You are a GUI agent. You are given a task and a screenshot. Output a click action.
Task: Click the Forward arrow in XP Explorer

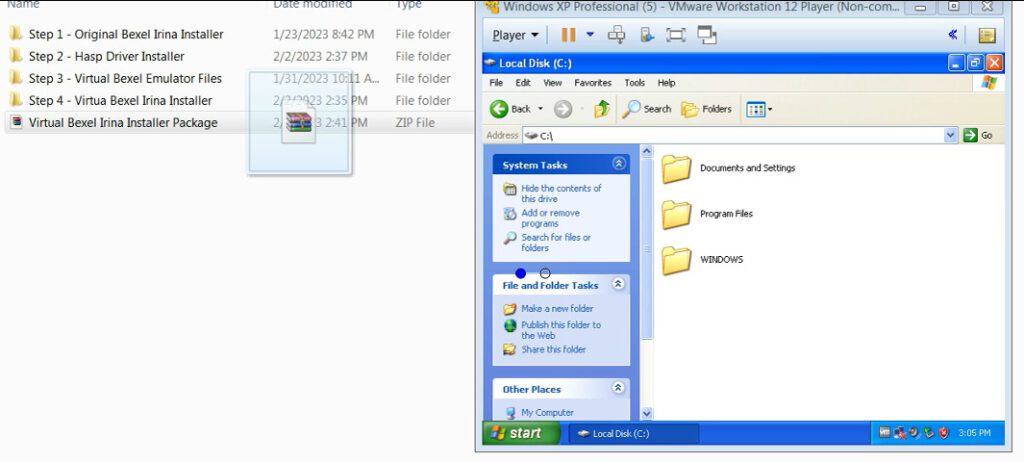pyautogui.click(x=563, y=109)
